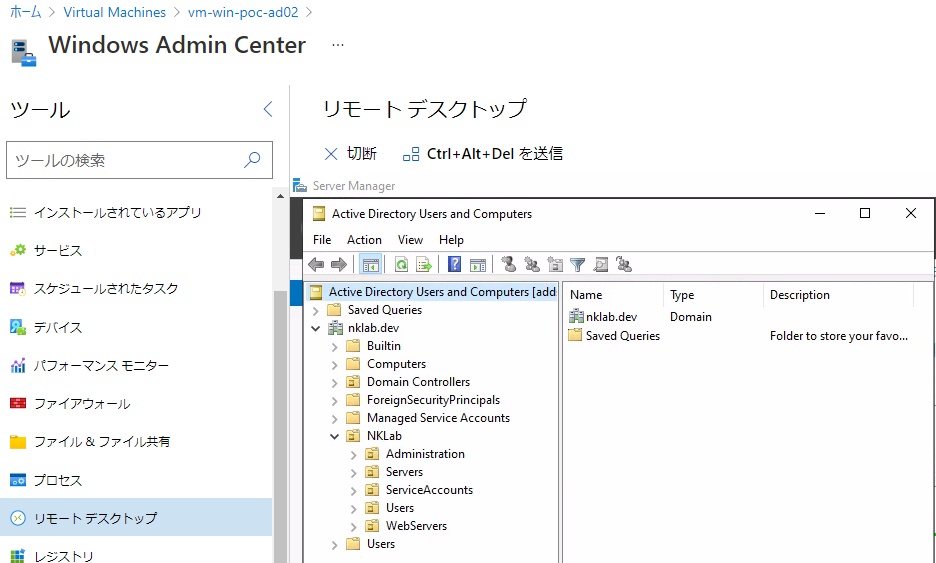Open the Help menu
The image size is (936, 563).
[451, 239]
